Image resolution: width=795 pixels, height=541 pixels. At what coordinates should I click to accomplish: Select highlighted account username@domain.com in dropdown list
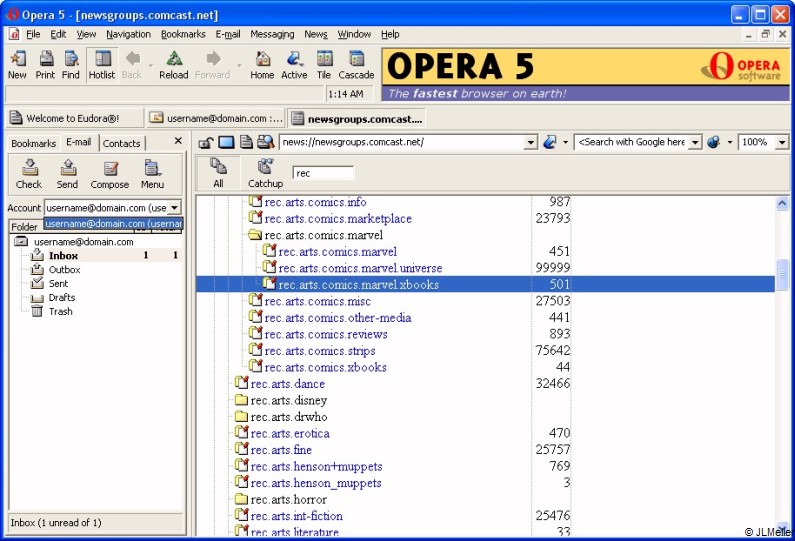coord(113,224)
